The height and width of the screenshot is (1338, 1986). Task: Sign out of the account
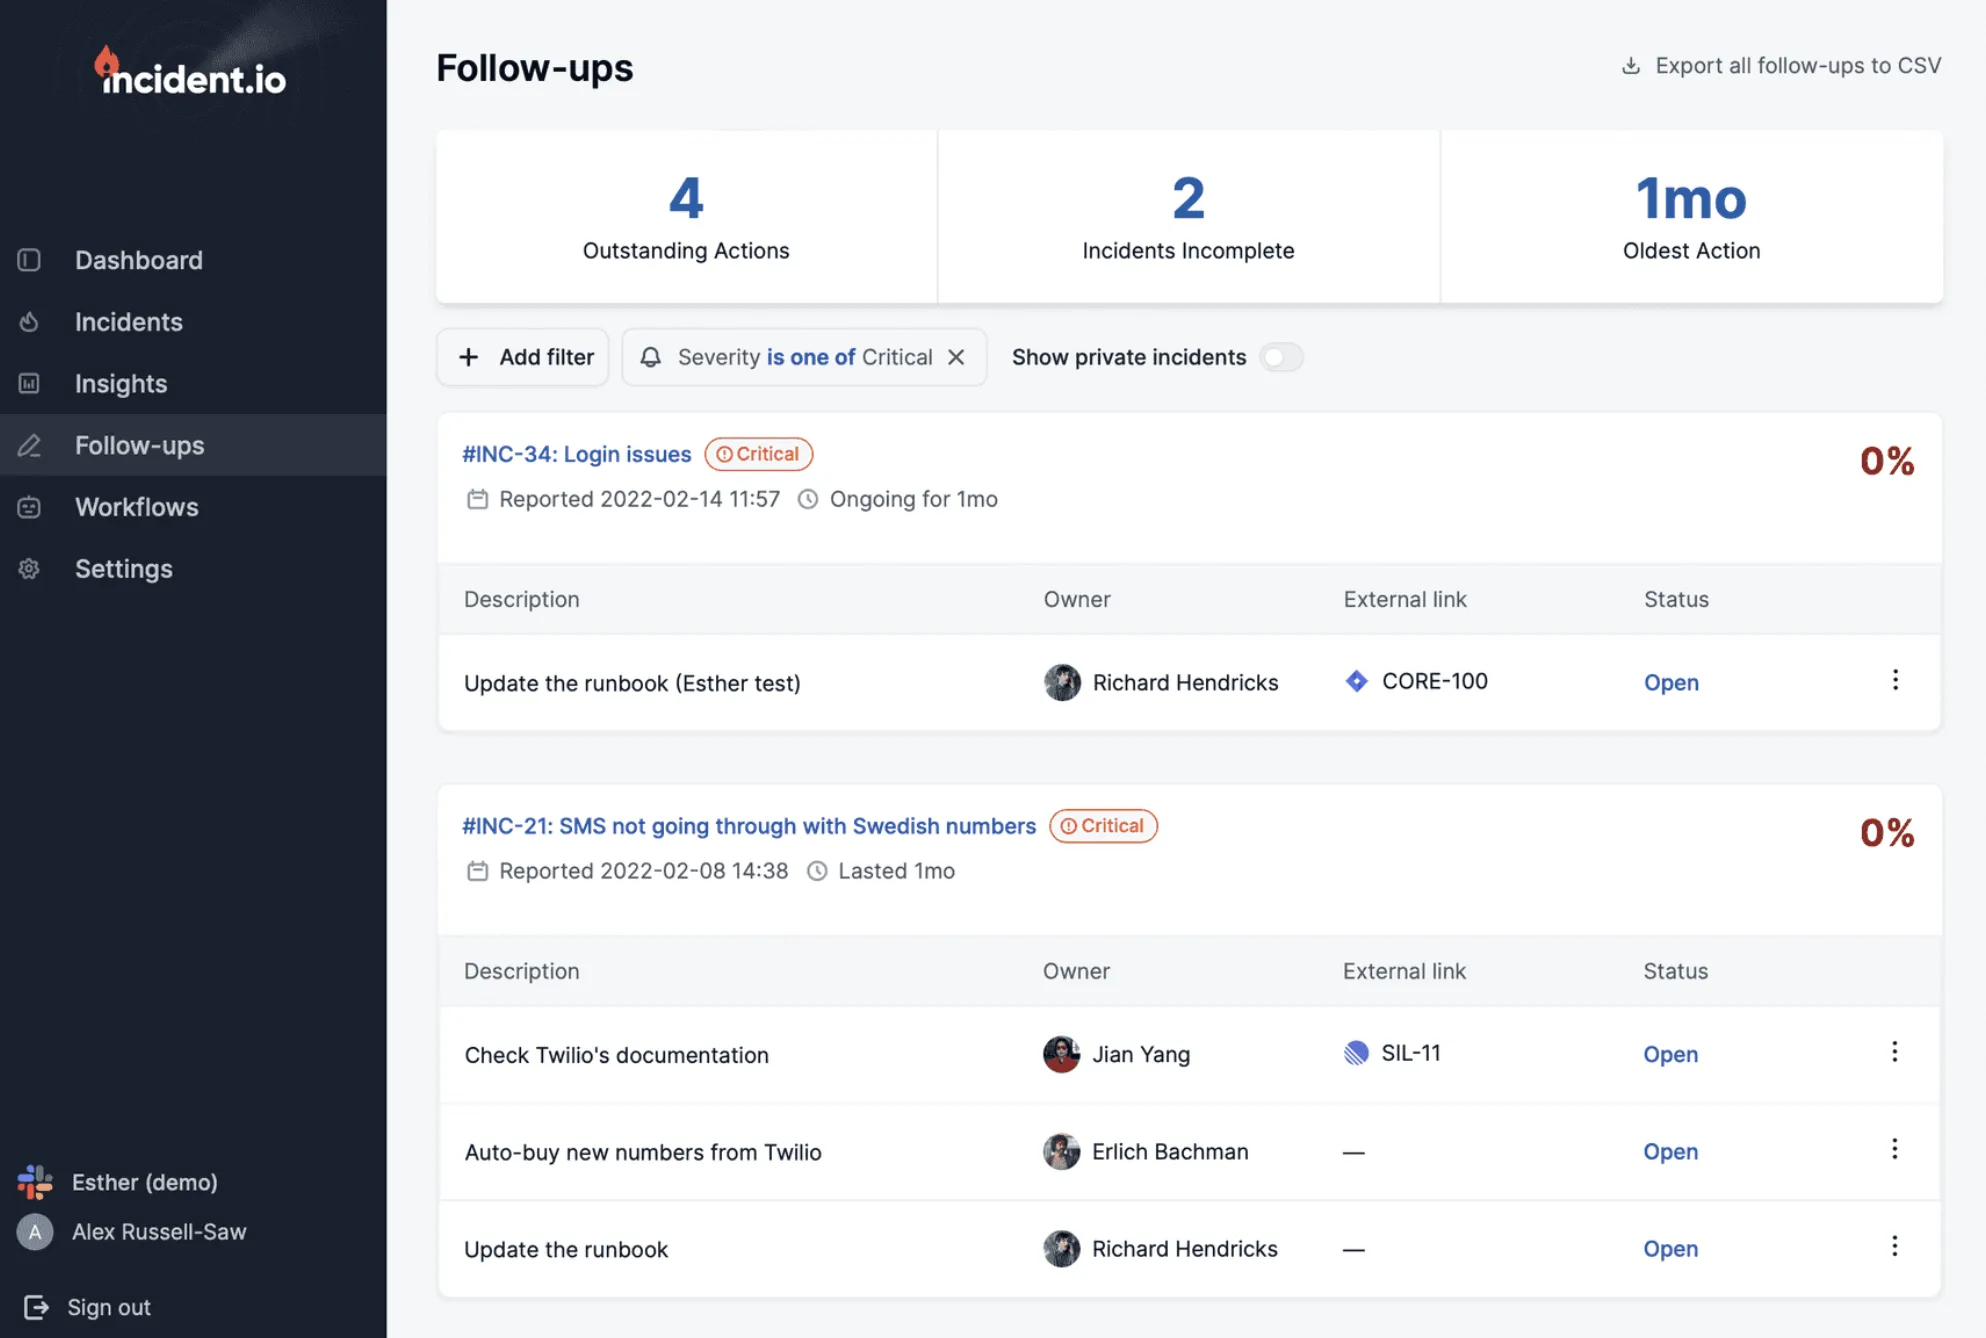tap(88, 1307)
